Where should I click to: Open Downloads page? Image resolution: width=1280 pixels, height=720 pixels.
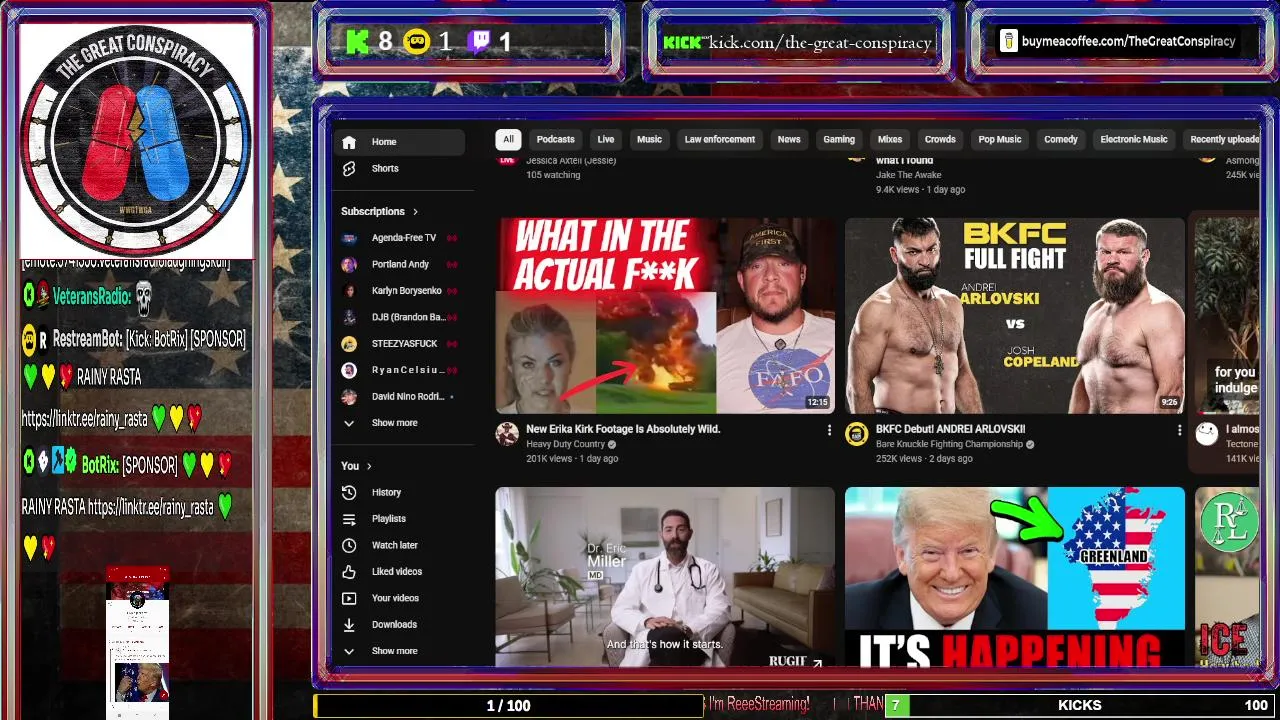coord(399,625)
